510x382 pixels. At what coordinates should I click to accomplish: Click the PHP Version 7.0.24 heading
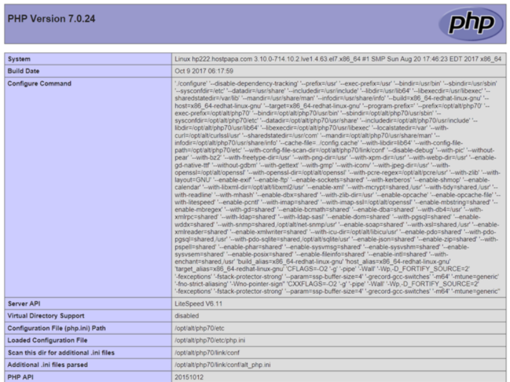(51, 19)
